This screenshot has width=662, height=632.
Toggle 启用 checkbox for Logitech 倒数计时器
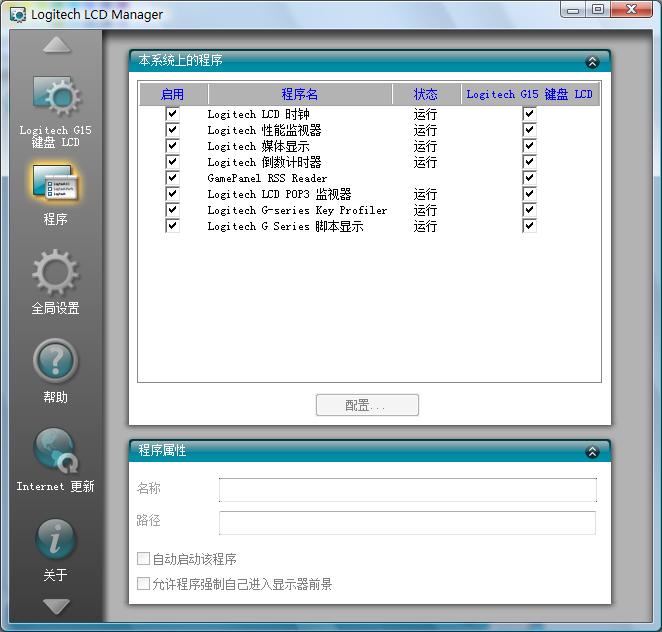coord(172,162)
